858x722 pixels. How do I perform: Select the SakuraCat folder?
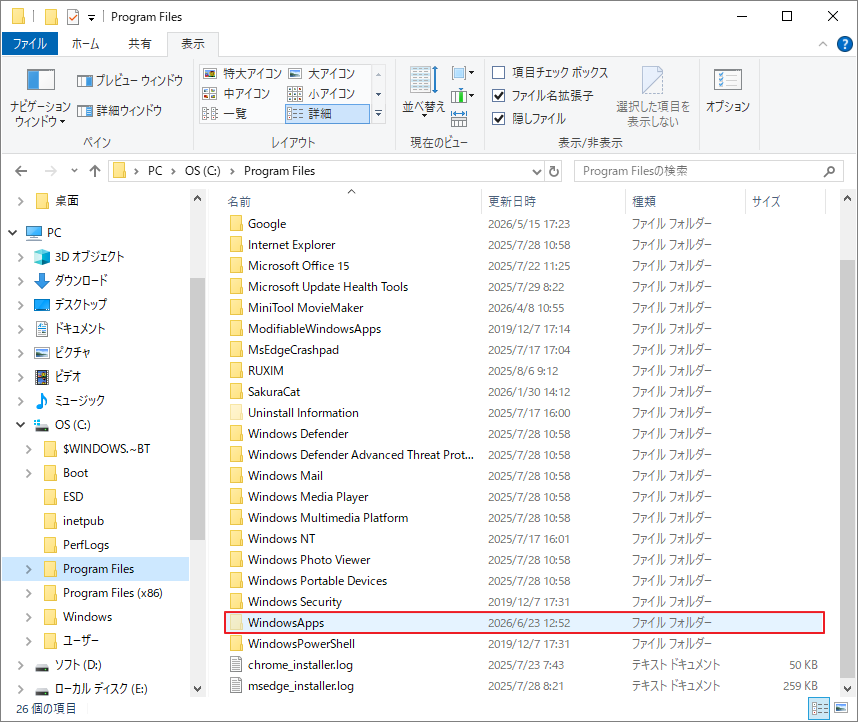point(274,392)
